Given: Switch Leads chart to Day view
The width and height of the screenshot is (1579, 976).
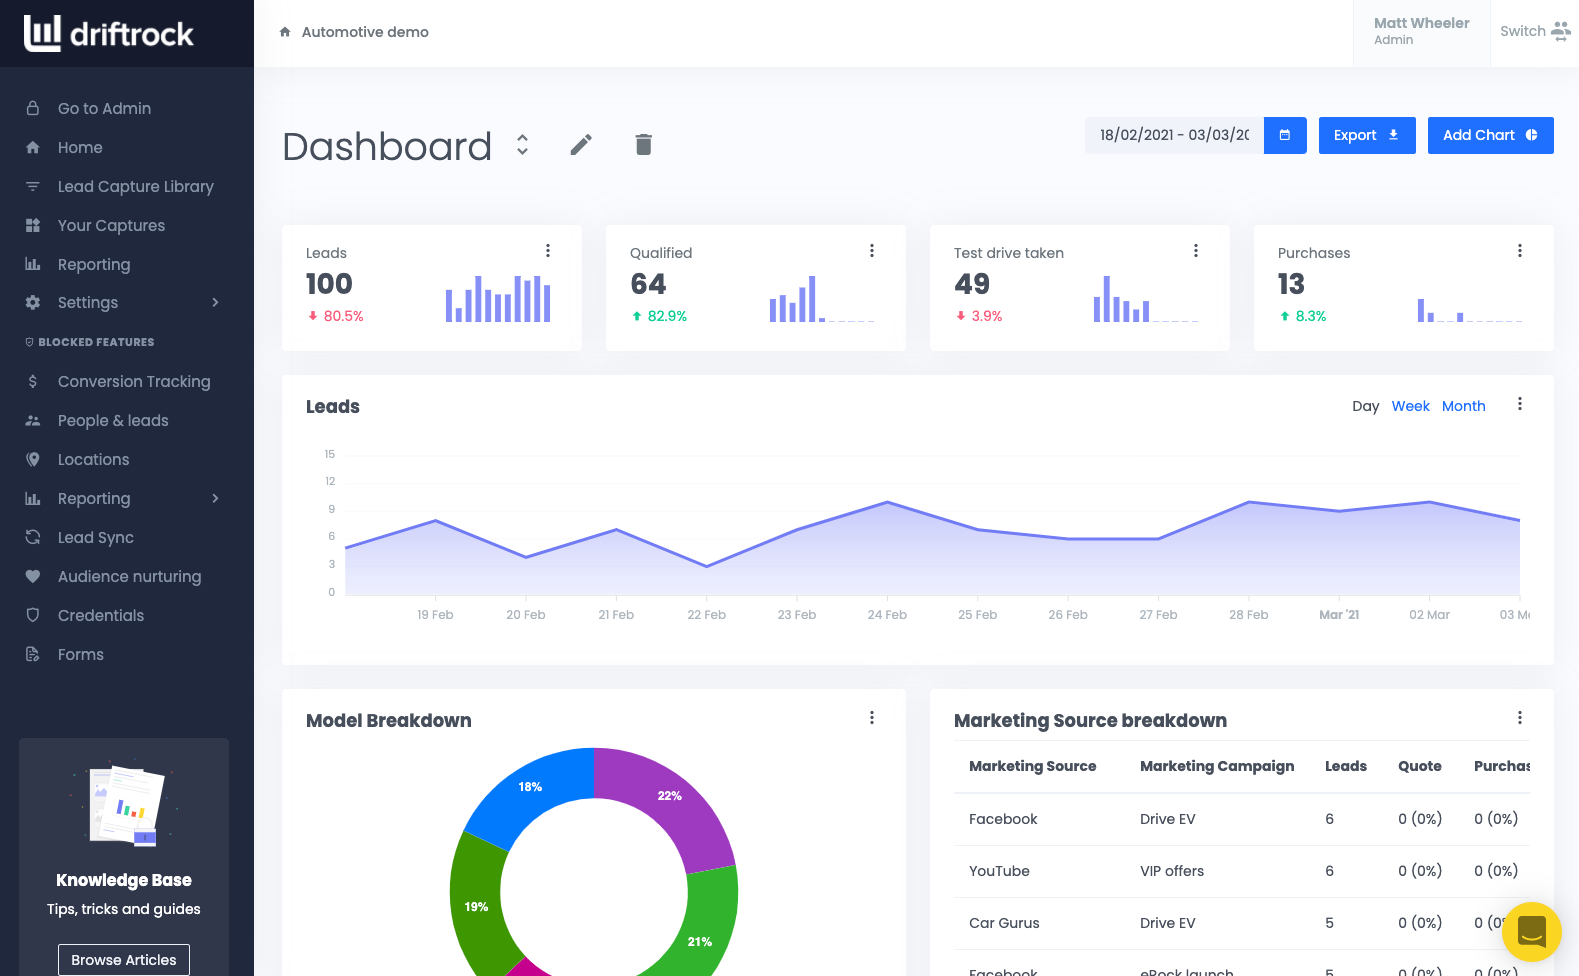Looking at the screenshot, I should point(1365,406).
